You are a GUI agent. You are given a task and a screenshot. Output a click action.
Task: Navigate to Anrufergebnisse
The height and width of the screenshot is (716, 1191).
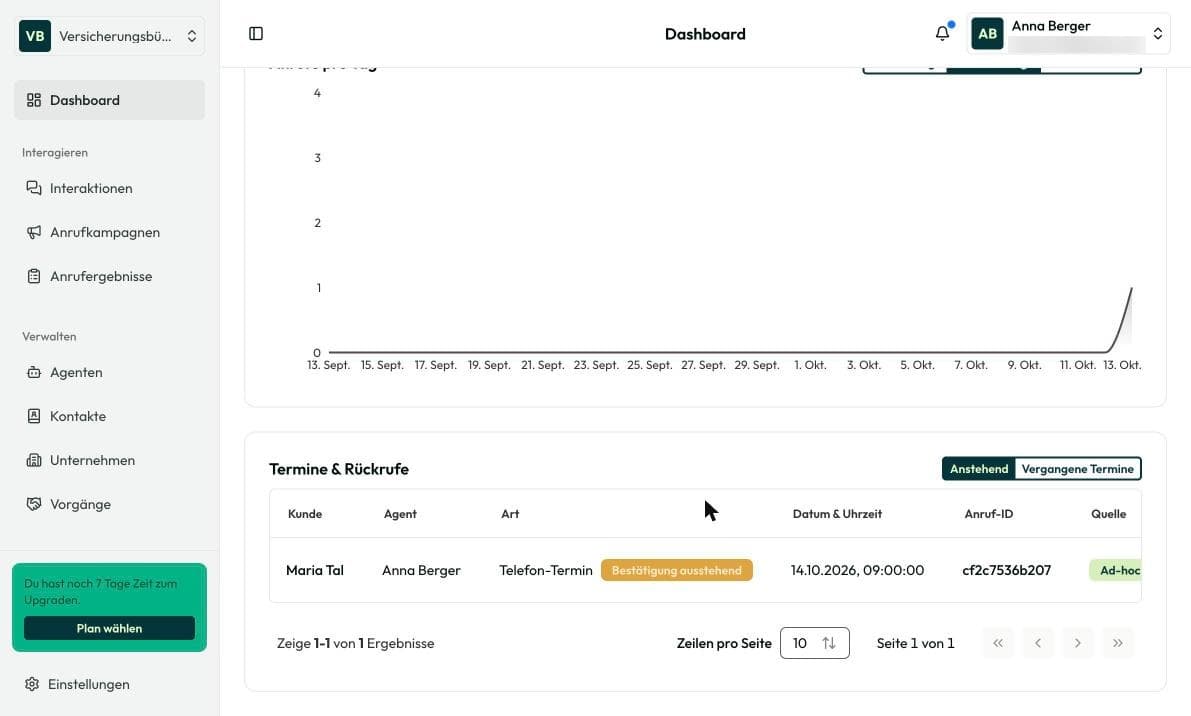point(109,276)
